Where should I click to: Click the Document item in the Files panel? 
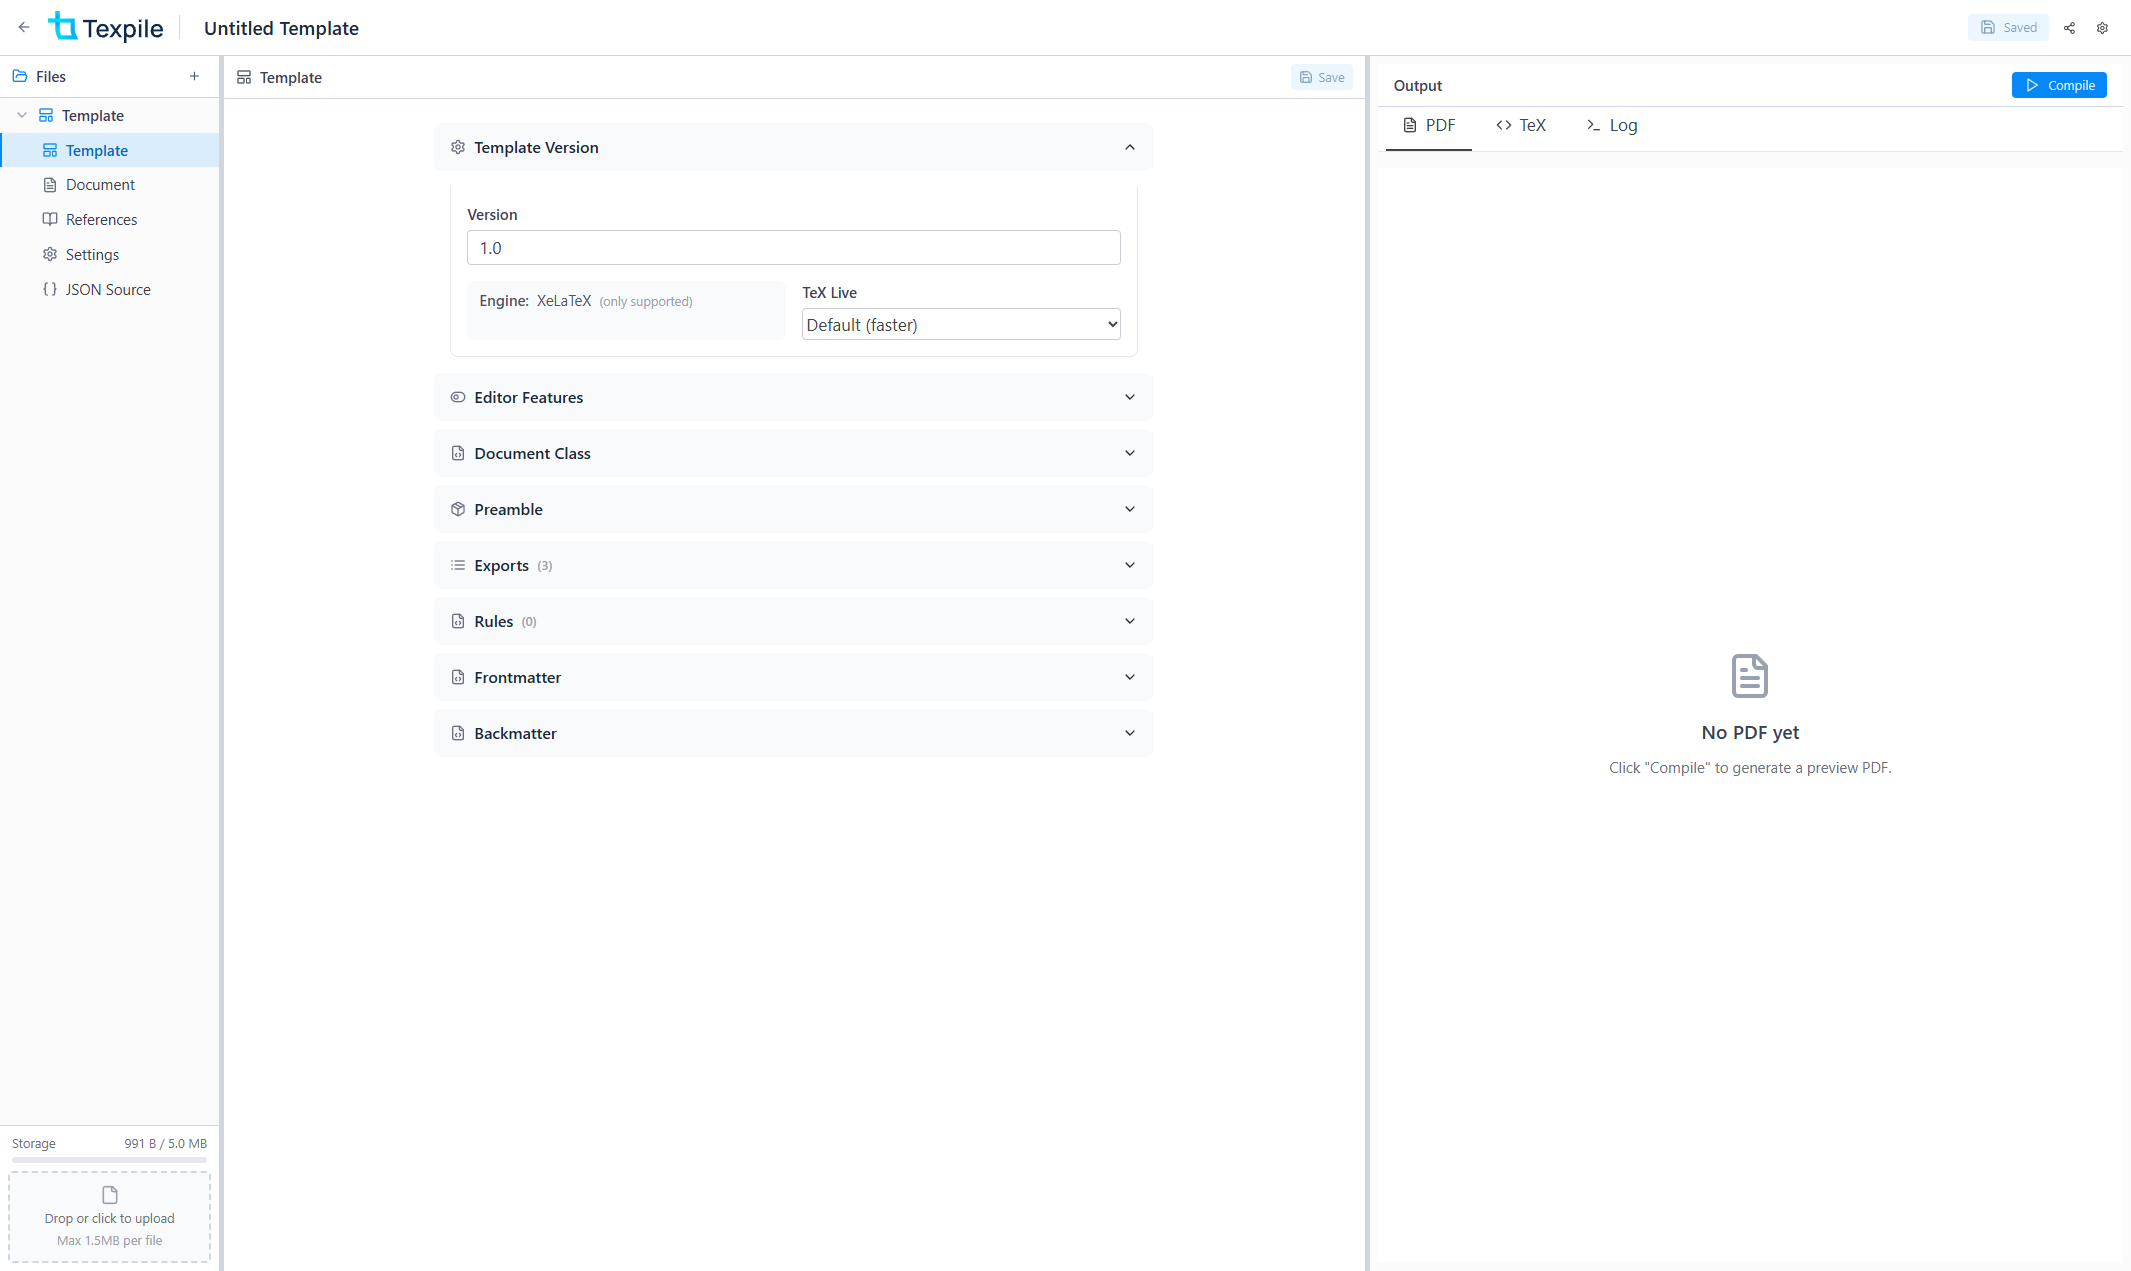click(99, 184)
